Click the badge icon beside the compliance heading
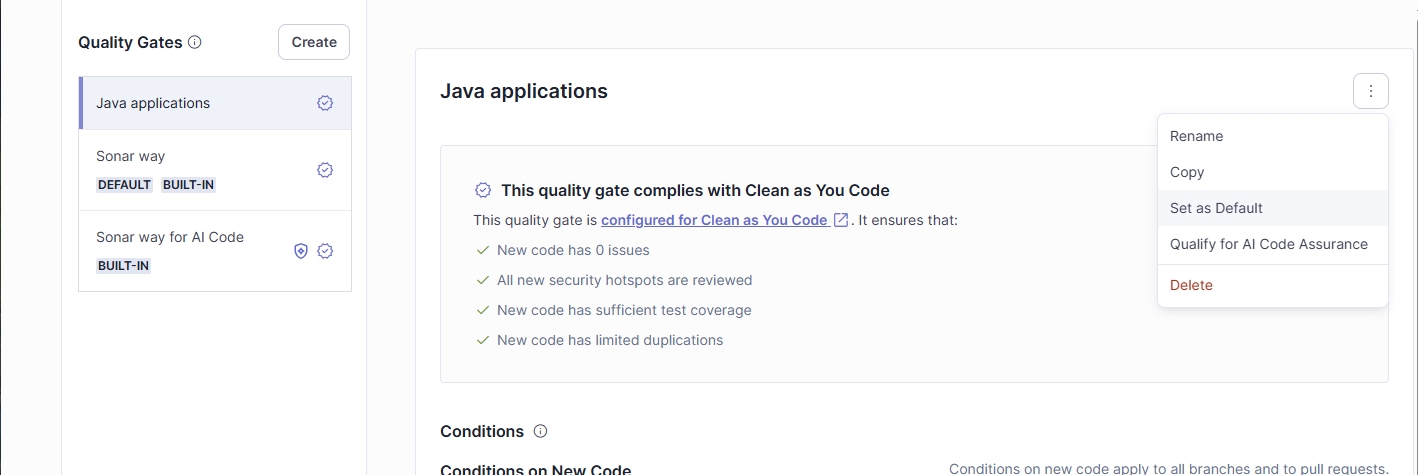The height and width of the screenshot is (475, 1418). coord(483,190)
